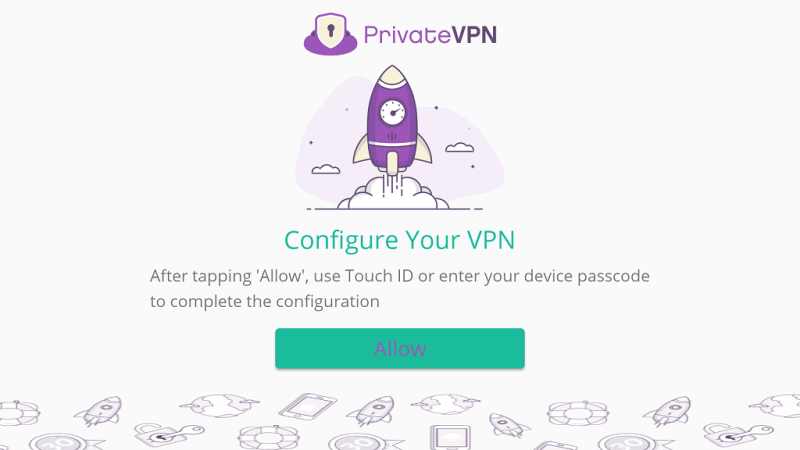Click the padlock and key icon at bottom right
This screenshot has width=800, height=450.
tap(738, 434)
